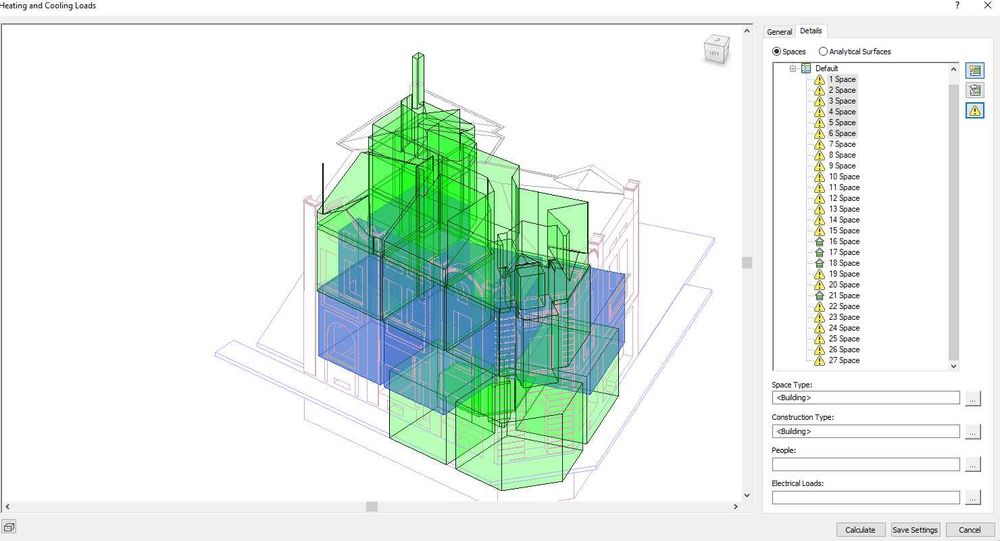
Task: Click the warning icon next to 1 Space
Action: pos(820,80)
